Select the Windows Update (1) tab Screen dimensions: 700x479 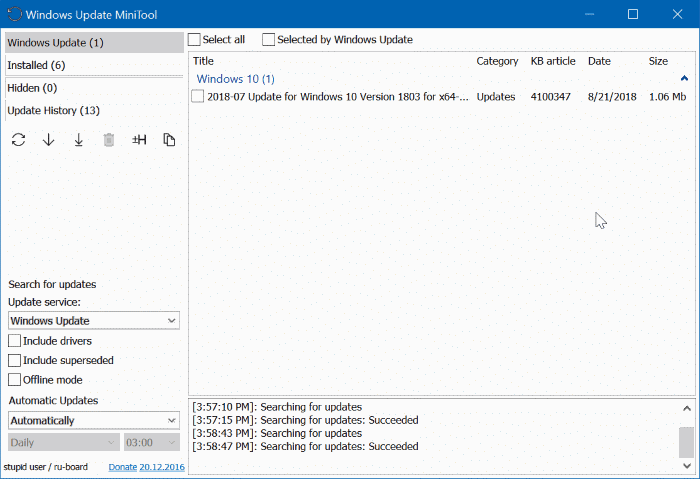point(94,42)
